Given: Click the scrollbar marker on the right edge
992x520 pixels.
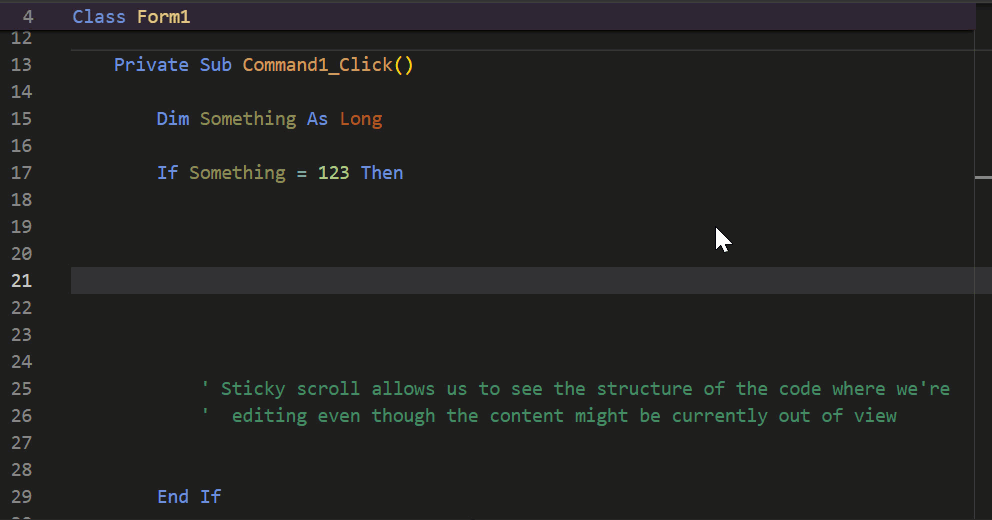Looking at the screenshot, I should point(983,177).
